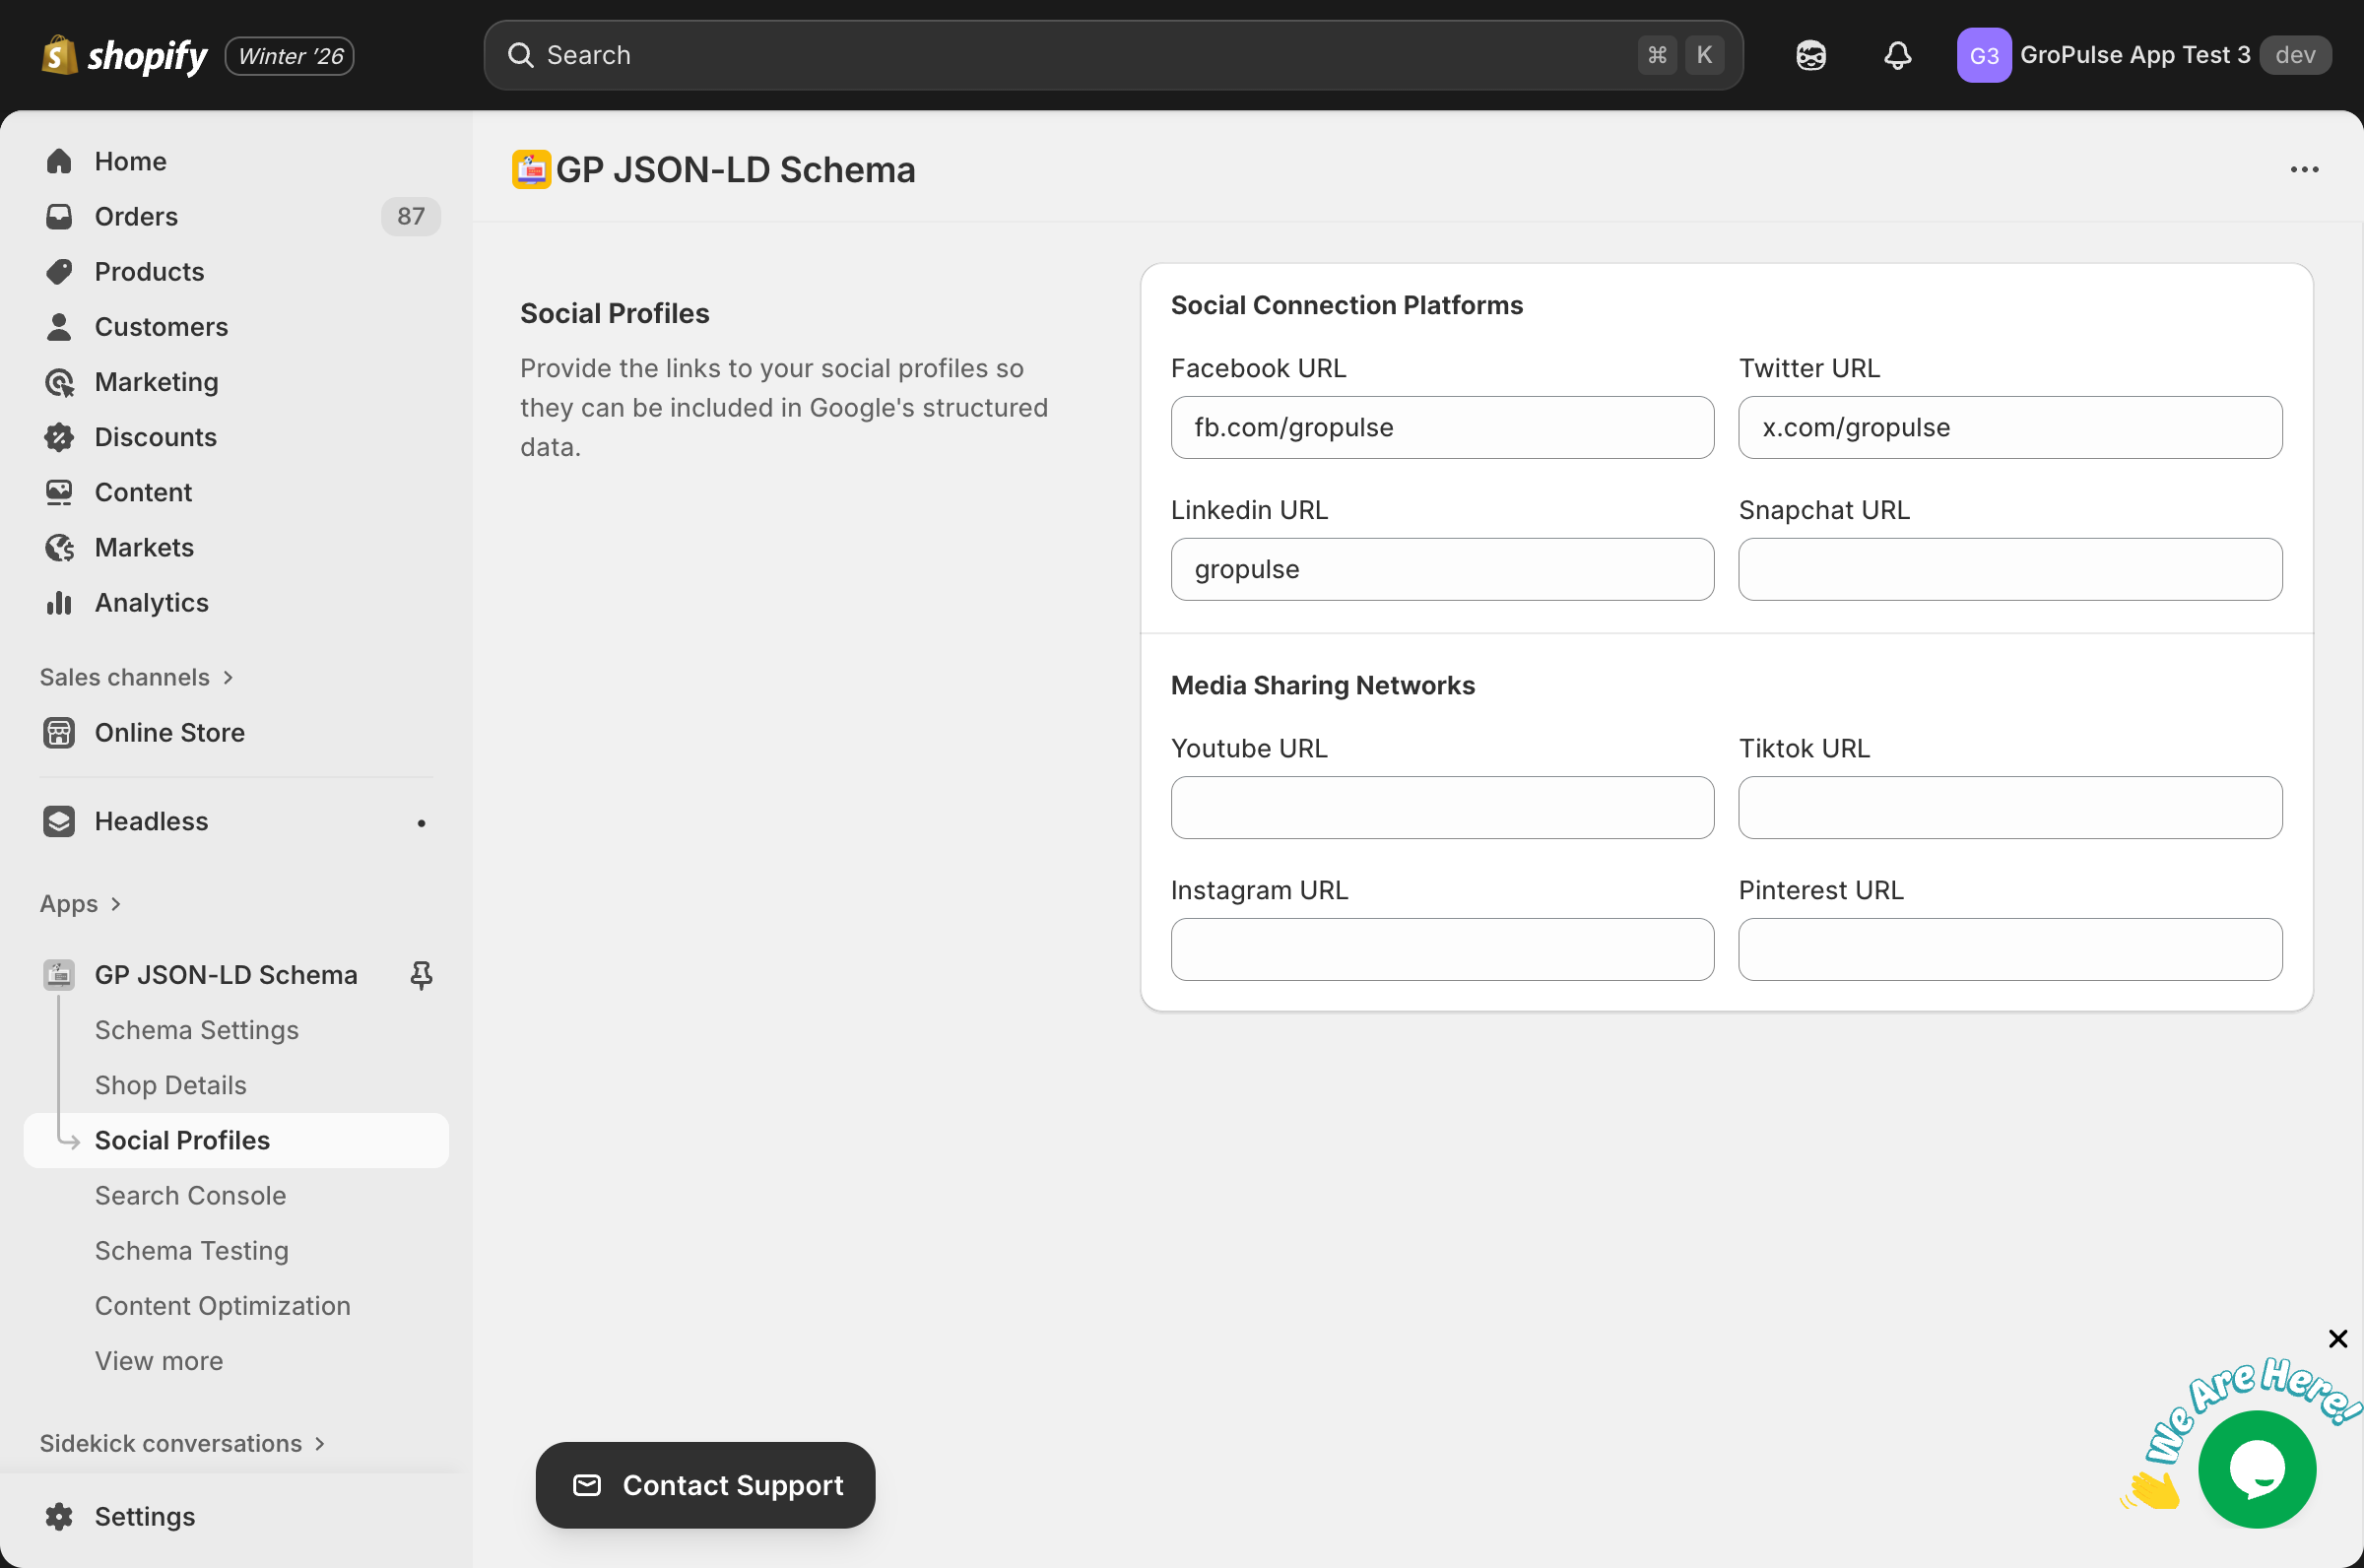Viewport: 2364px width, 1568px height.
Task: Open the notifications bell
Action: pyautogui.click(x=1897, y=55)
